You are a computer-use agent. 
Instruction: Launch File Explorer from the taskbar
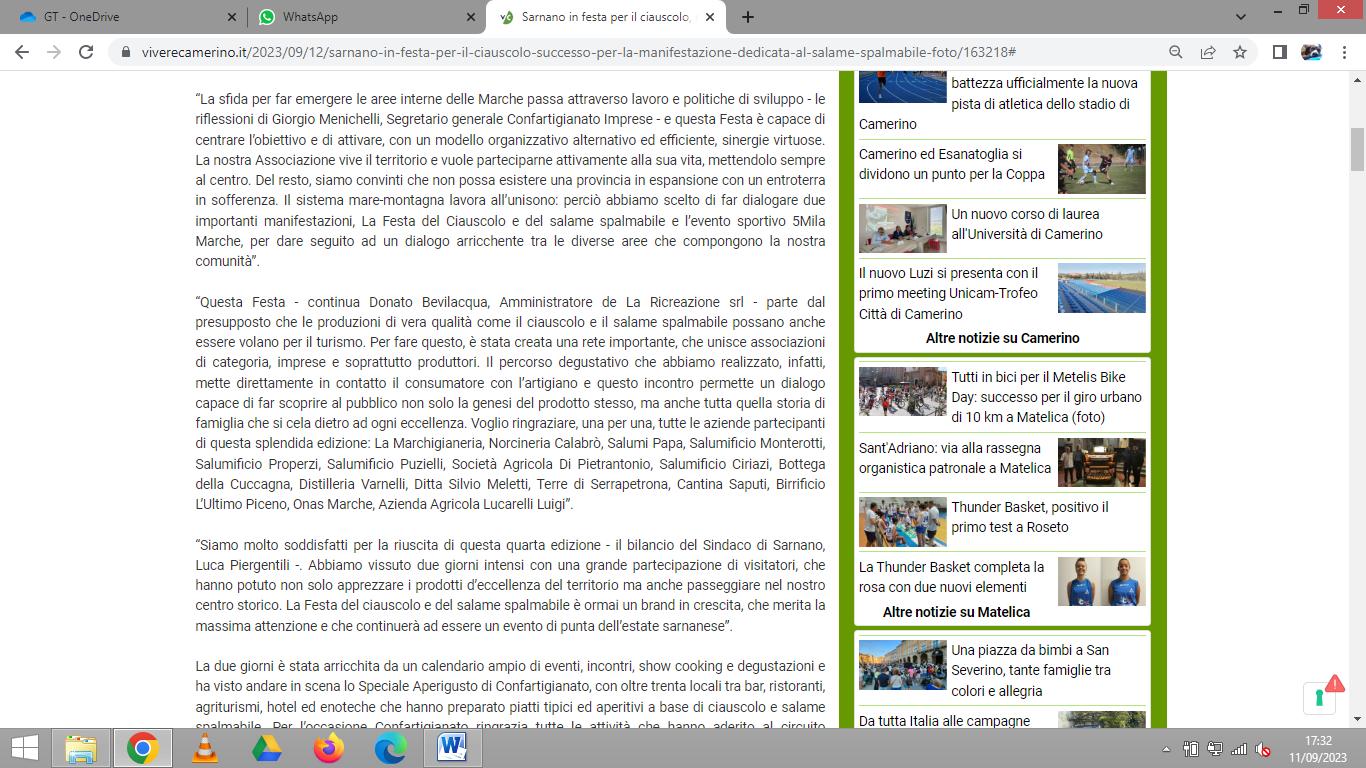[80, 748]
